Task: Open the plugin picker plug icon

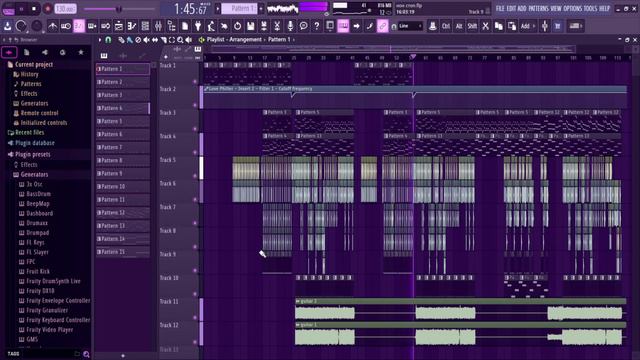Action: pyautogui.click(x=198, y=26)
